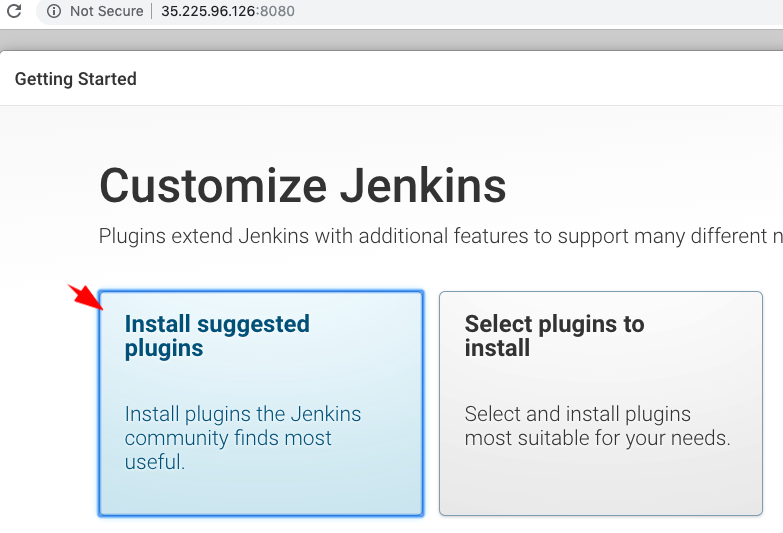Click the ':8080' port text in the URL
The width and height of the screenshot is (783, 533).
click(275, 12)
